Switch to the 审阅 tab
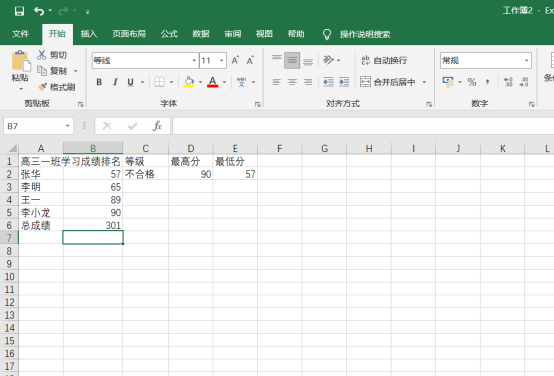Viewport: 554px width, 376px height. pos(232,34)
